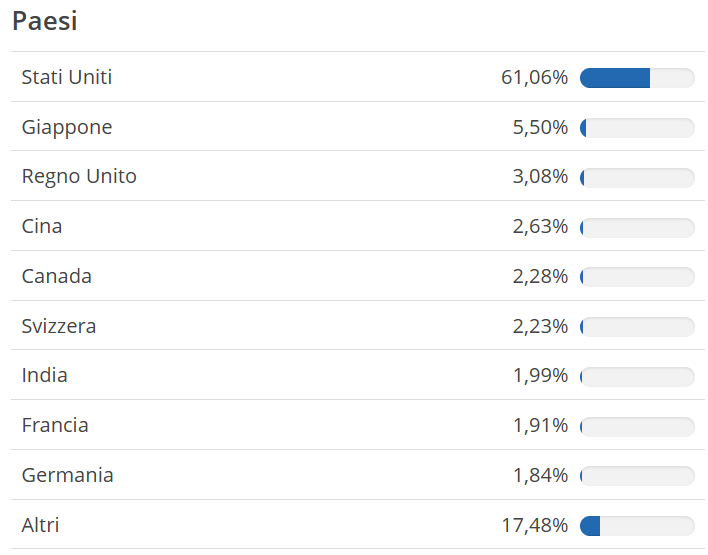Click the Cina progress bar

click(x=637, y=228)
